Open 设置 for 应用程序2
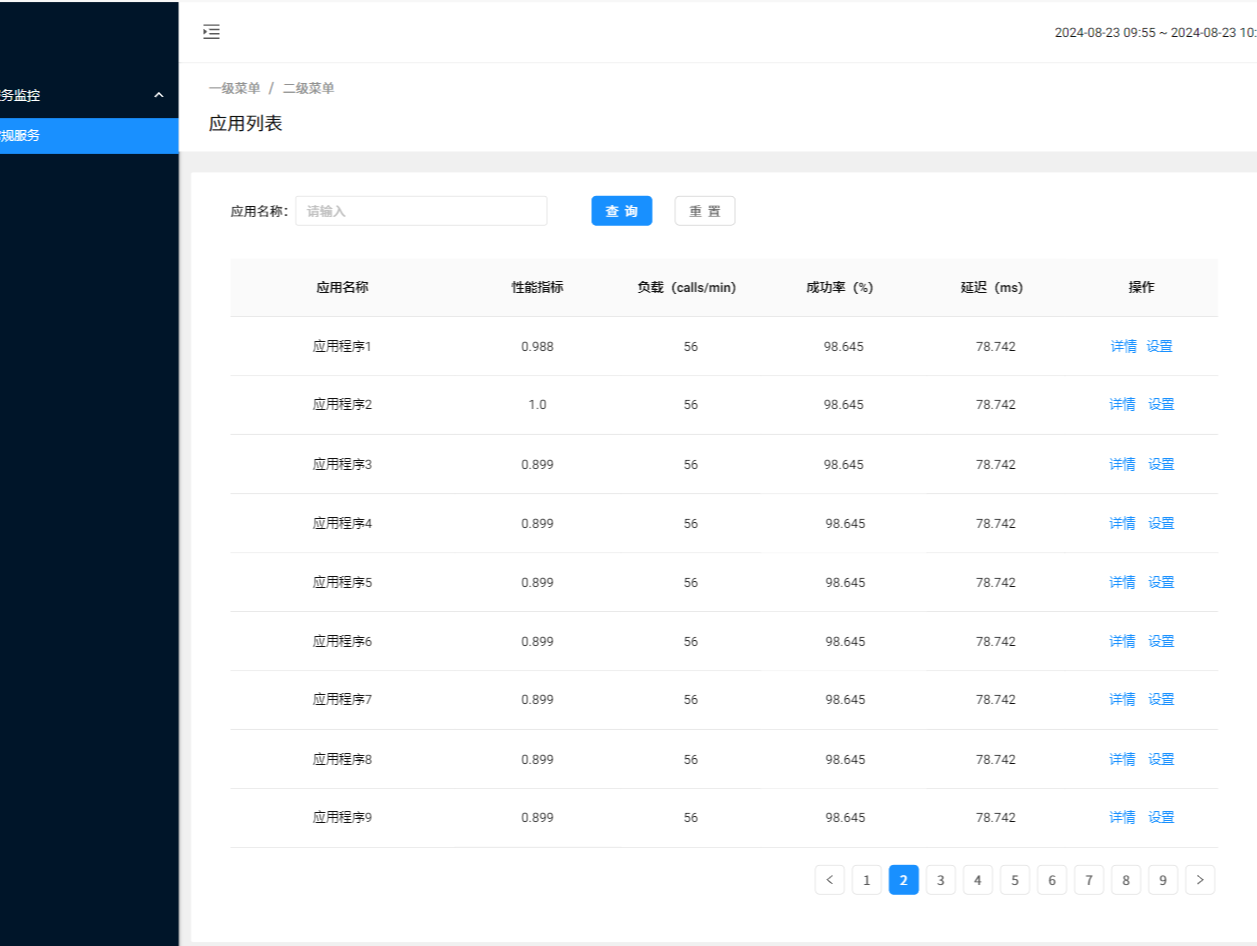This screenshot has height=946, width=1257. coord(1161,404)
